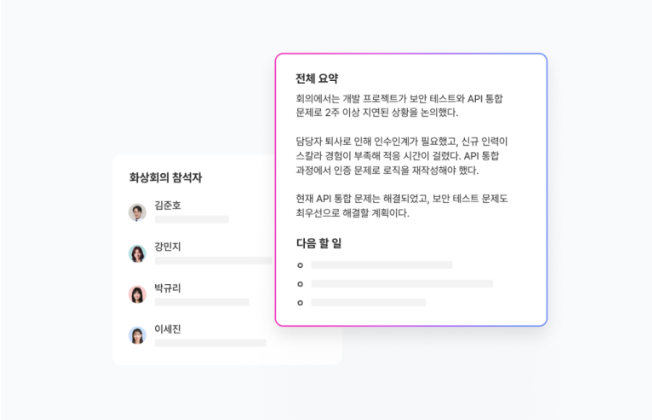
Task: Click the 전체 요약 heading
Action: pos(317,78)
